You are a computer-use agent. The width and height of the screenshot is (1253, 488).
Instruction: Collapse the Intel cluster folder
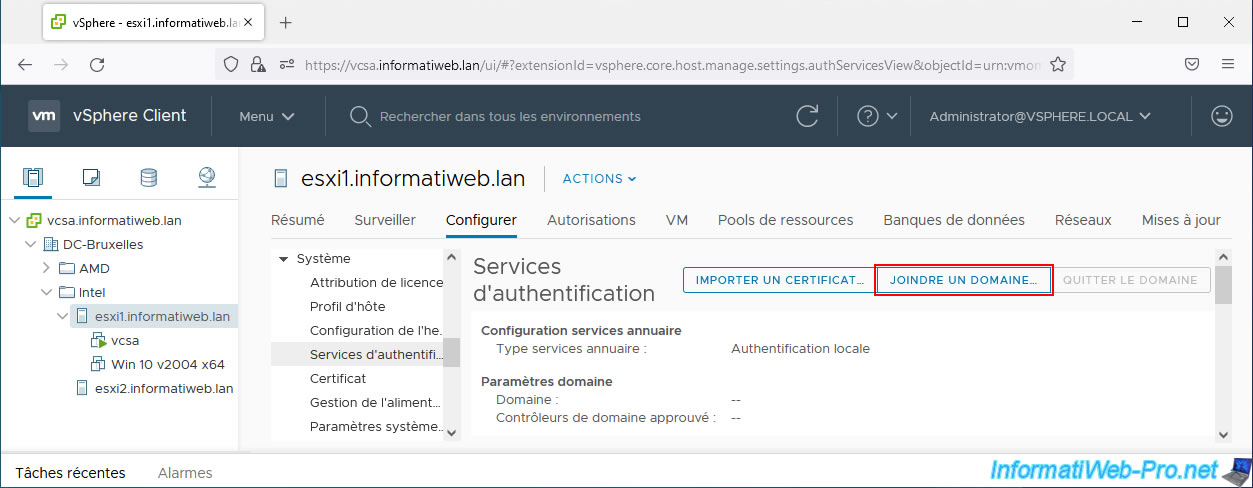(x=46, y=292)
